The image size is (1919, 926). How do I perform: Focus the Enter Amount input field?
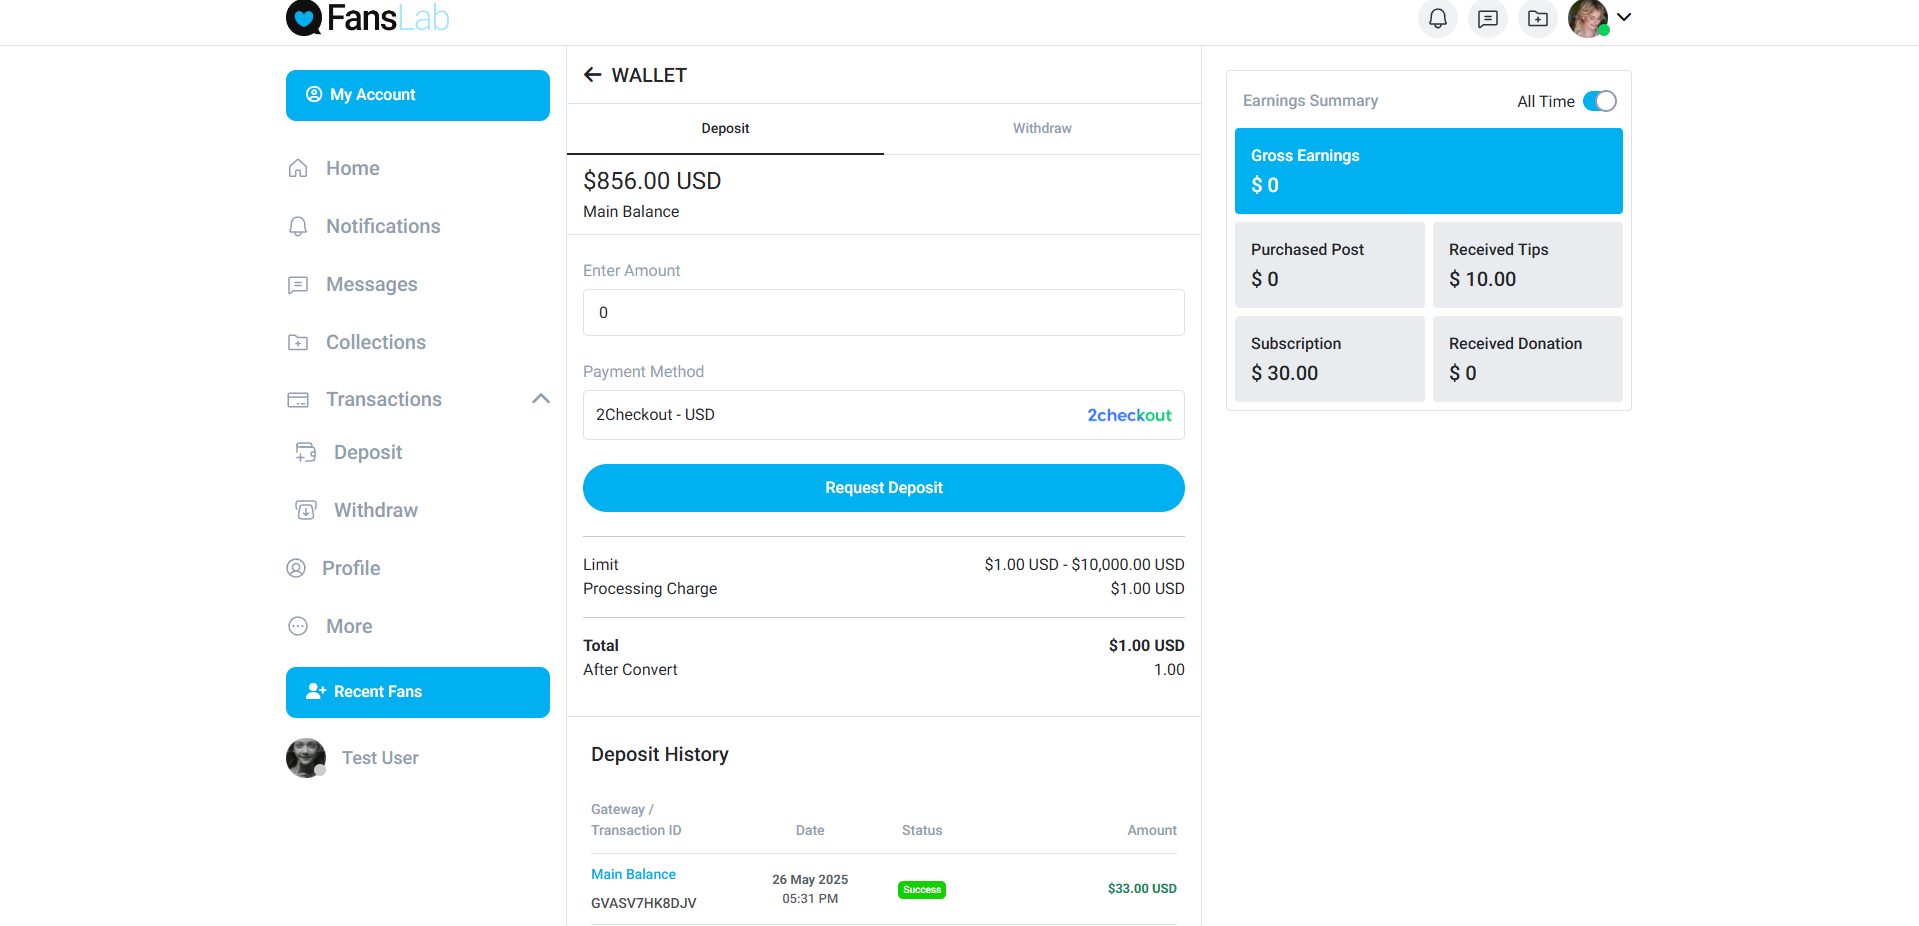tap(883, 312)
